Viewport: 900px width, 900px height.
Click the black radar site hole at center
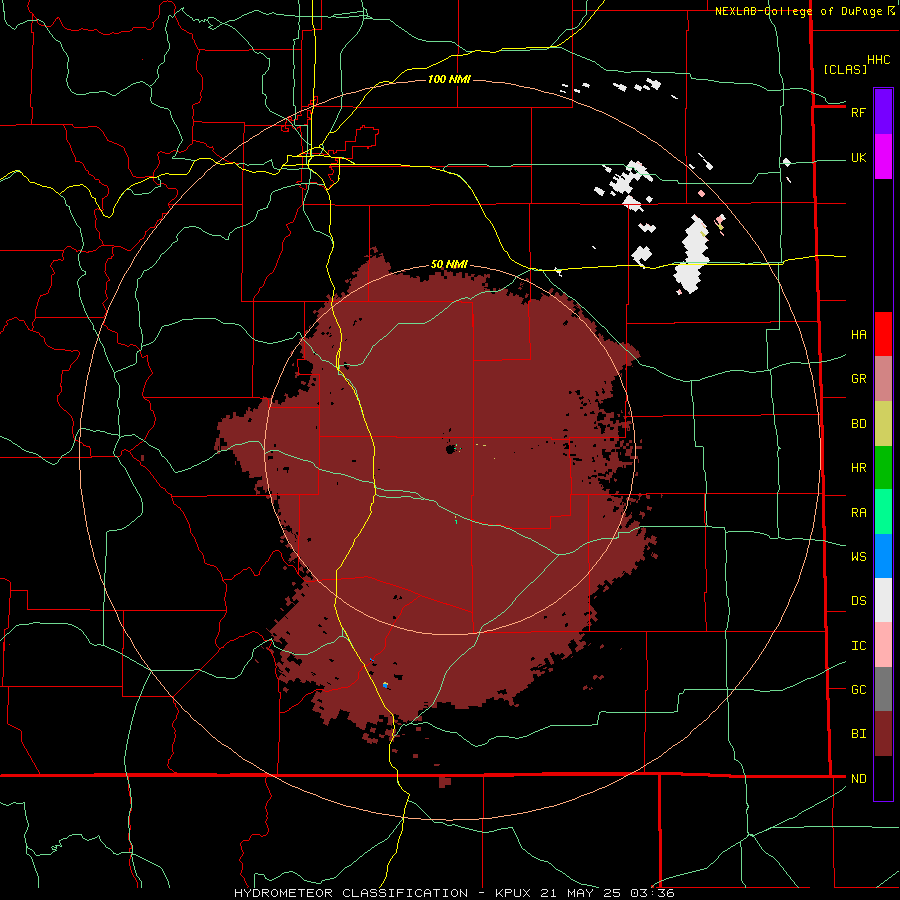pos(452,449)
